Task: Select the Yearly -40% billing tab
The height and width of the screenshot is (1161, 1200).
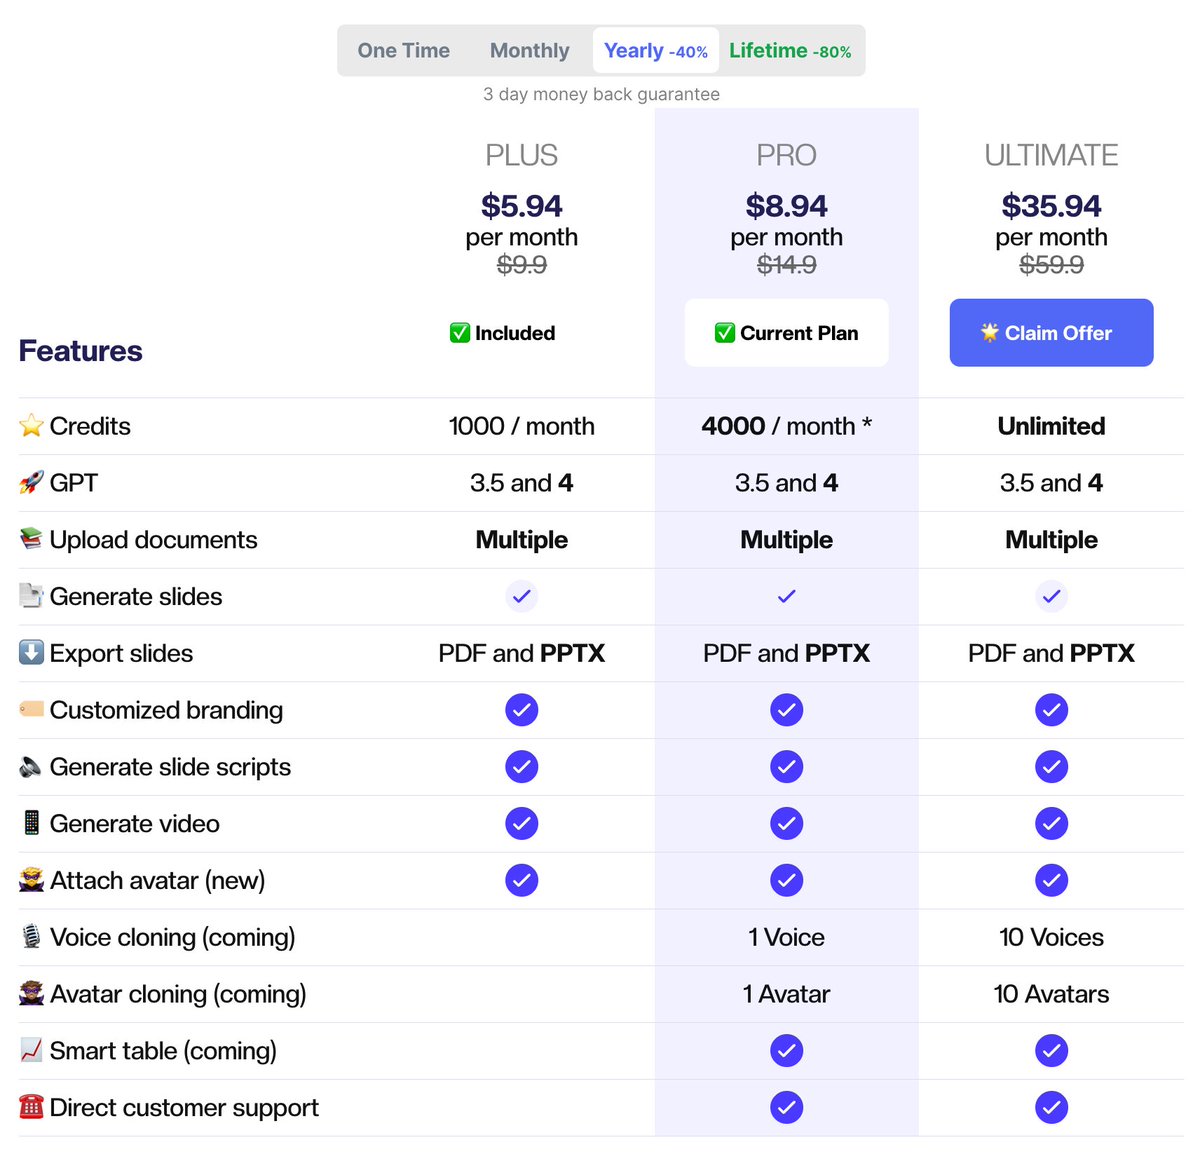Action: pos(656,50)
